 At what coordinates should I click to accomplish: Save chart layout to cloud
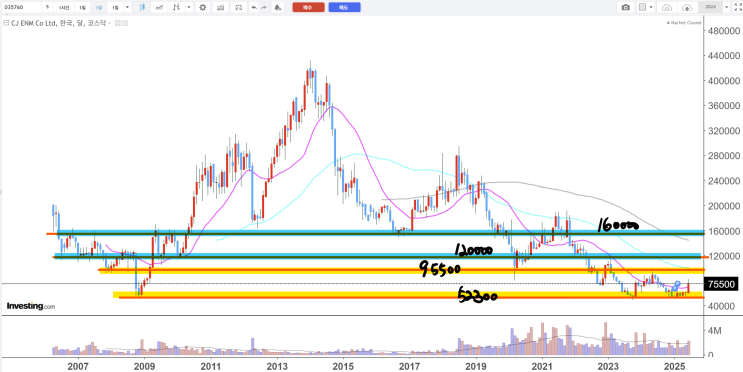point(687,7)
